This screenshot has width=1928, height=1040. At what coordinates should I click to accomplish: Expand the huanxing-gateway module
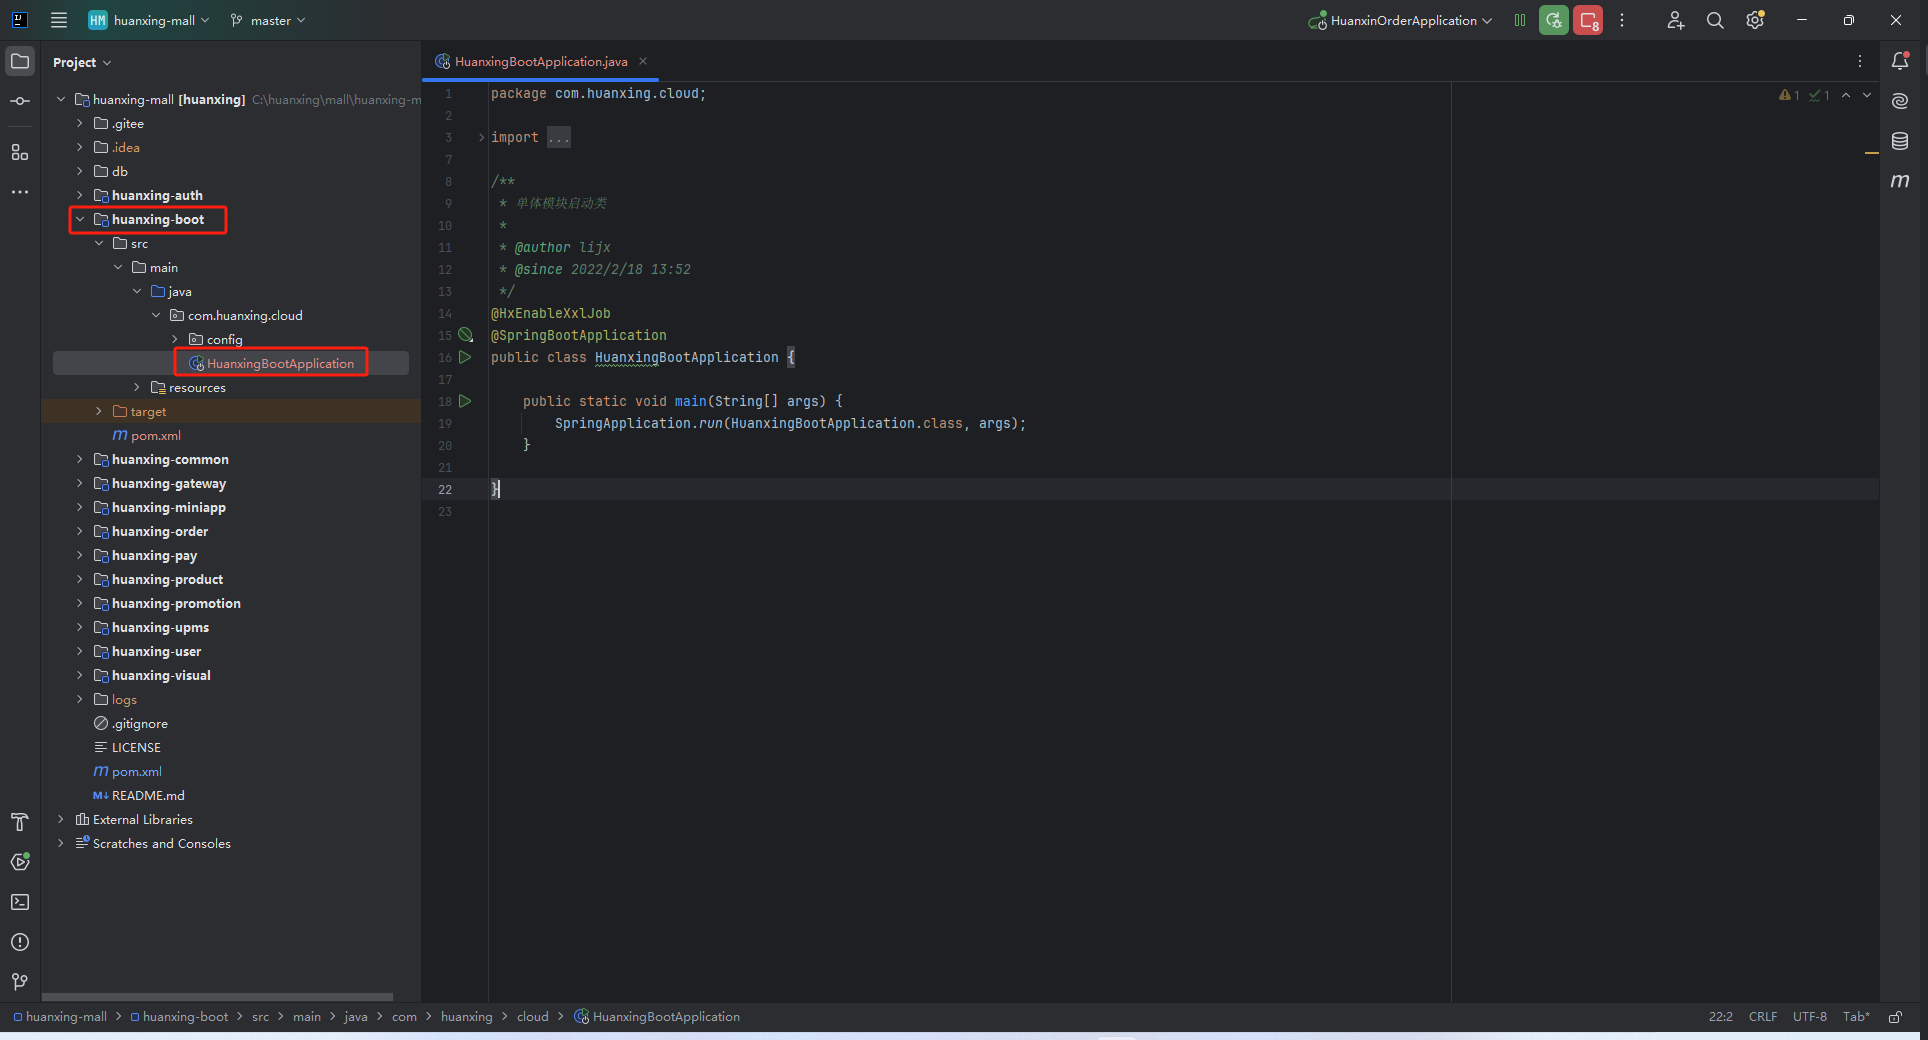(x=80, y=483)
